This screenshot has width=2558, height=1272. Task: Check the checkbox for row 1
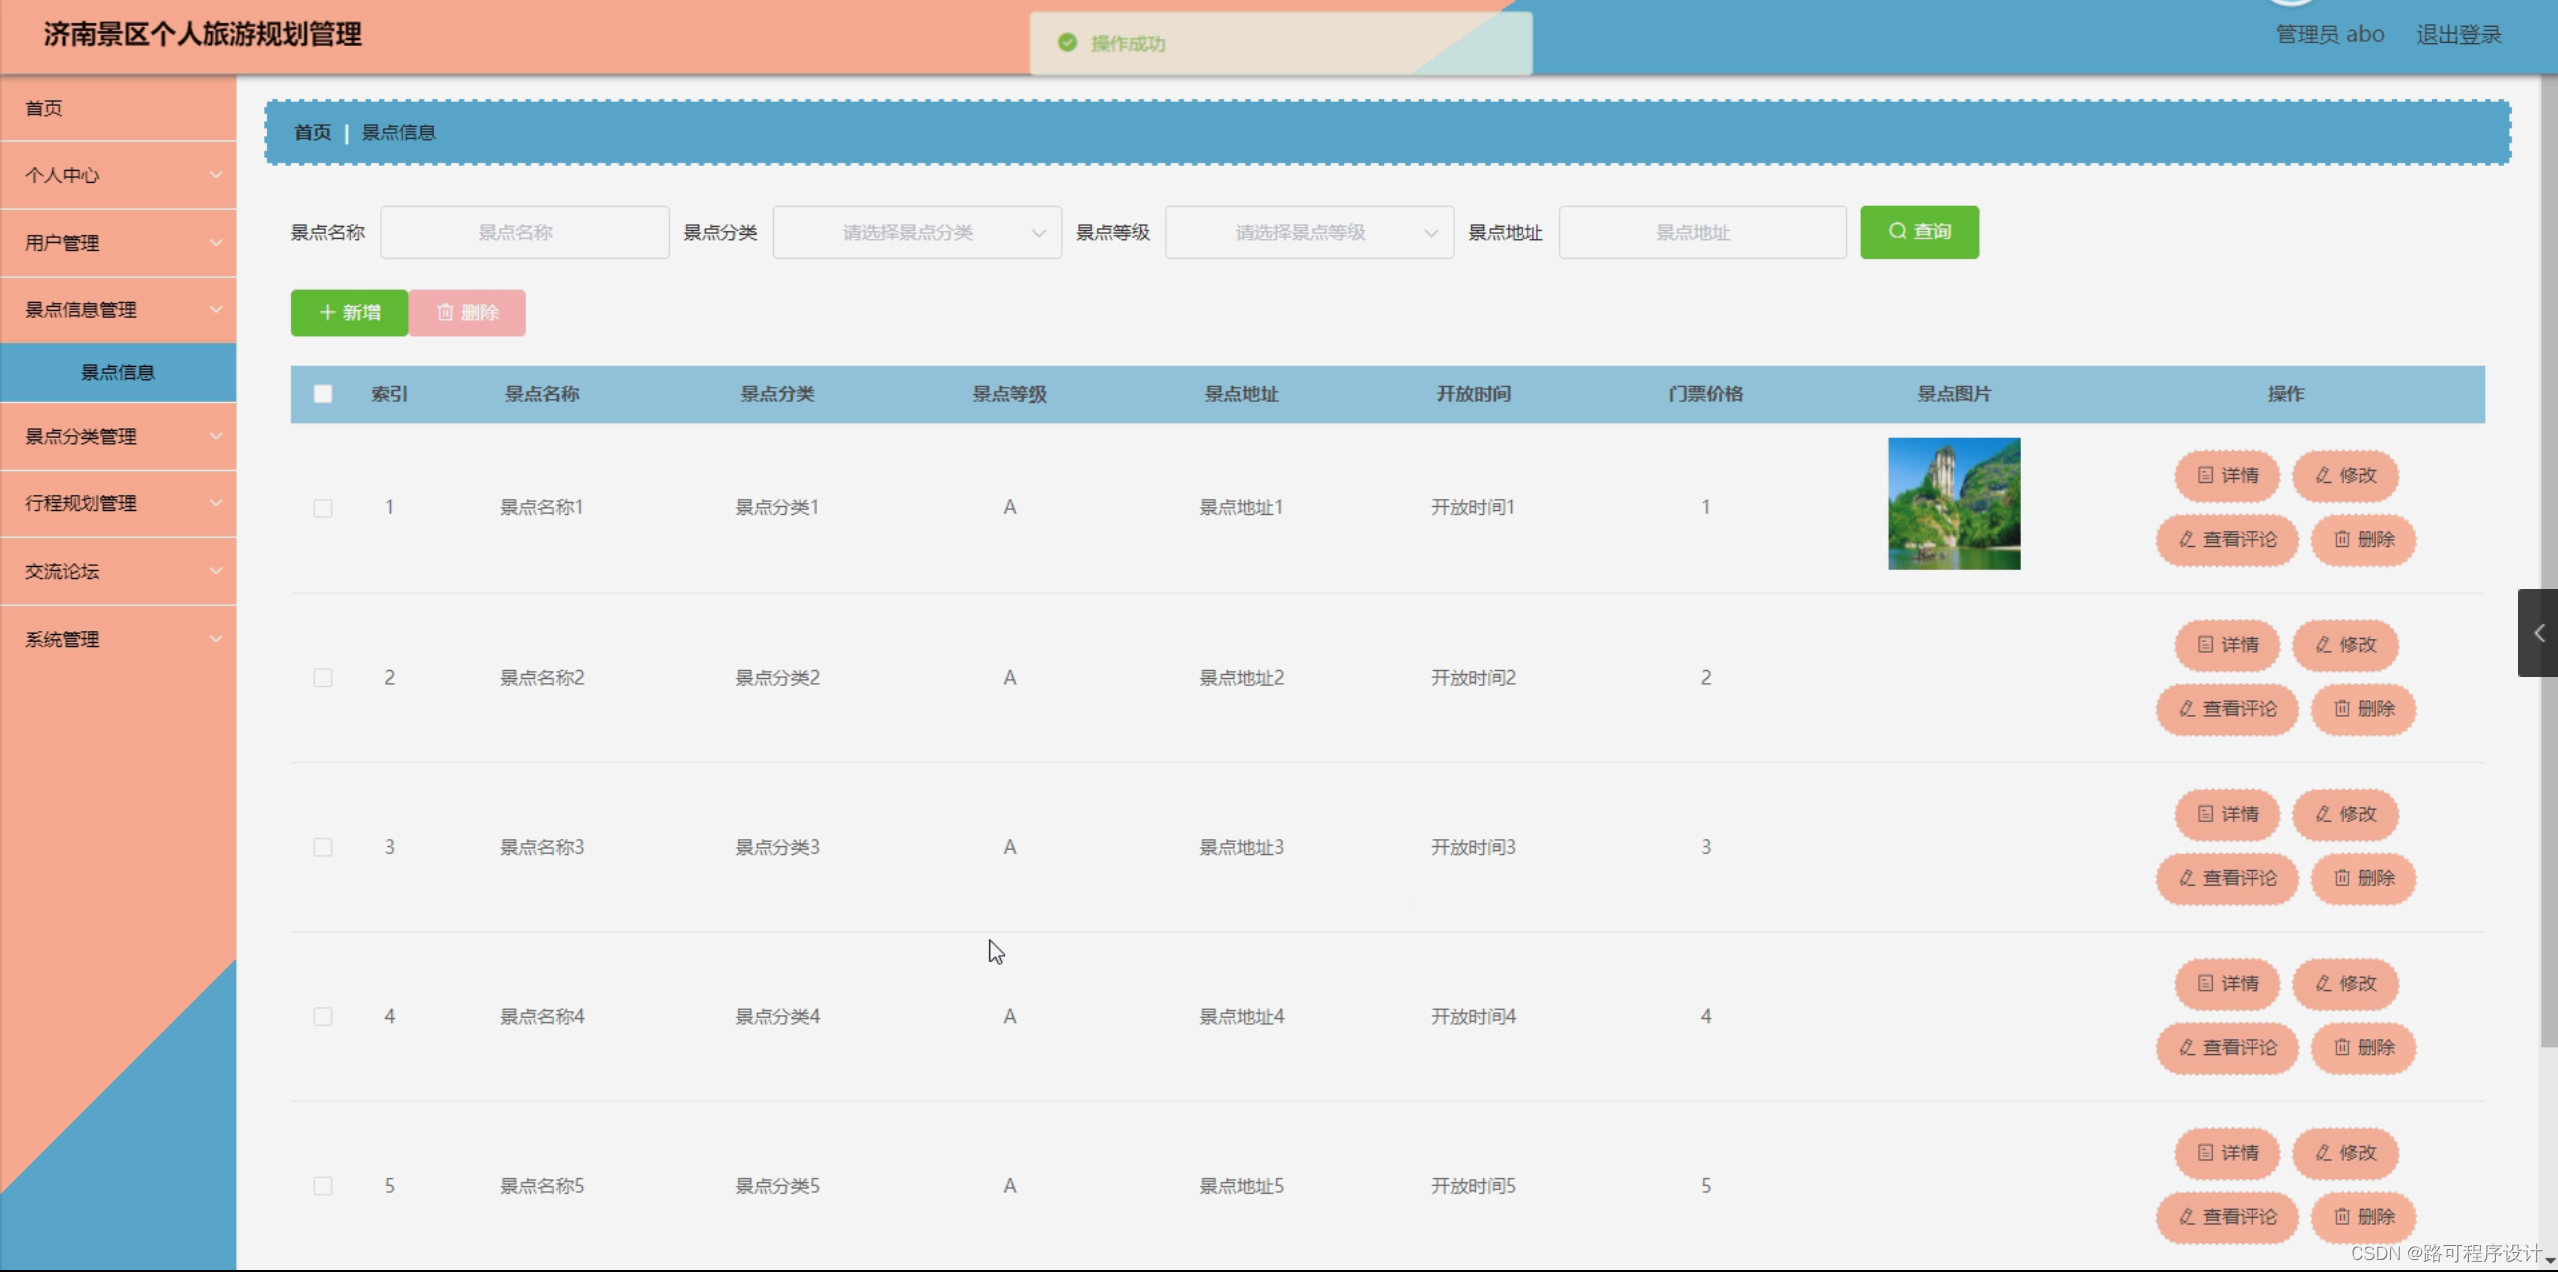[323, 508]
